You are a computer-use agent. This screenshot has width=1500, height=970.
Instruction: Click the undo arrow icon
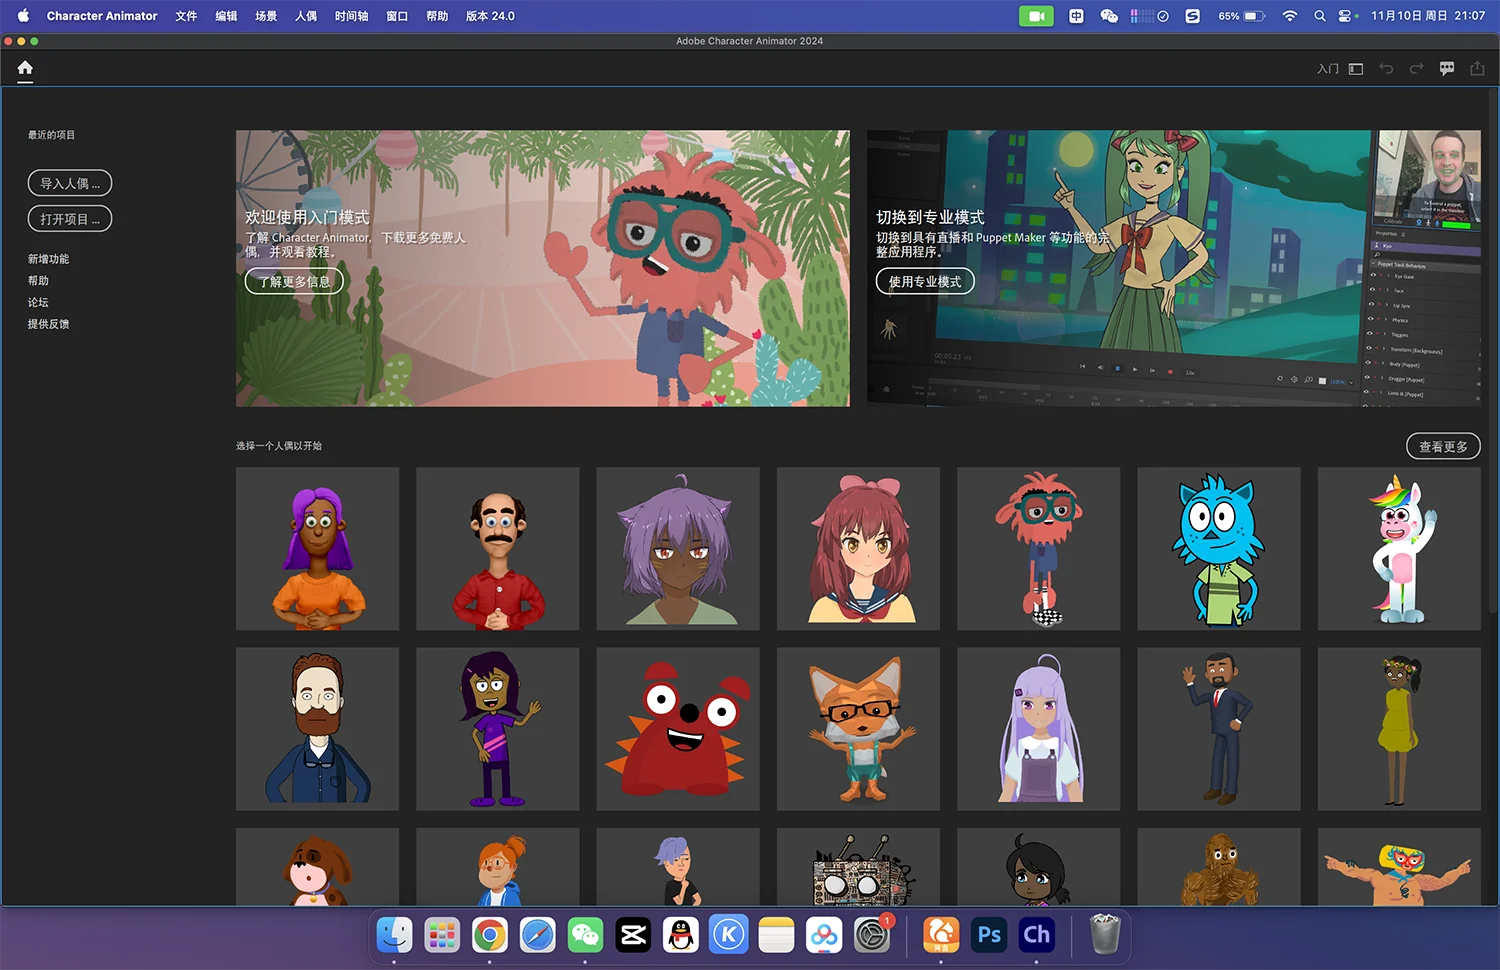(x=1386, y=68)
